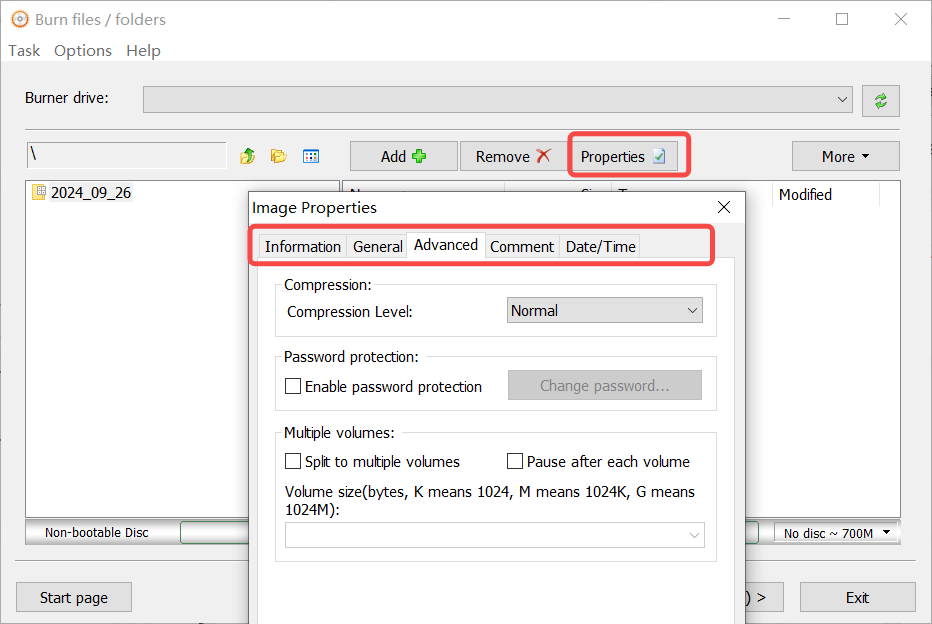
Task: Open the No disc ~ 700M size selector
Action: (x=836, y=533)
